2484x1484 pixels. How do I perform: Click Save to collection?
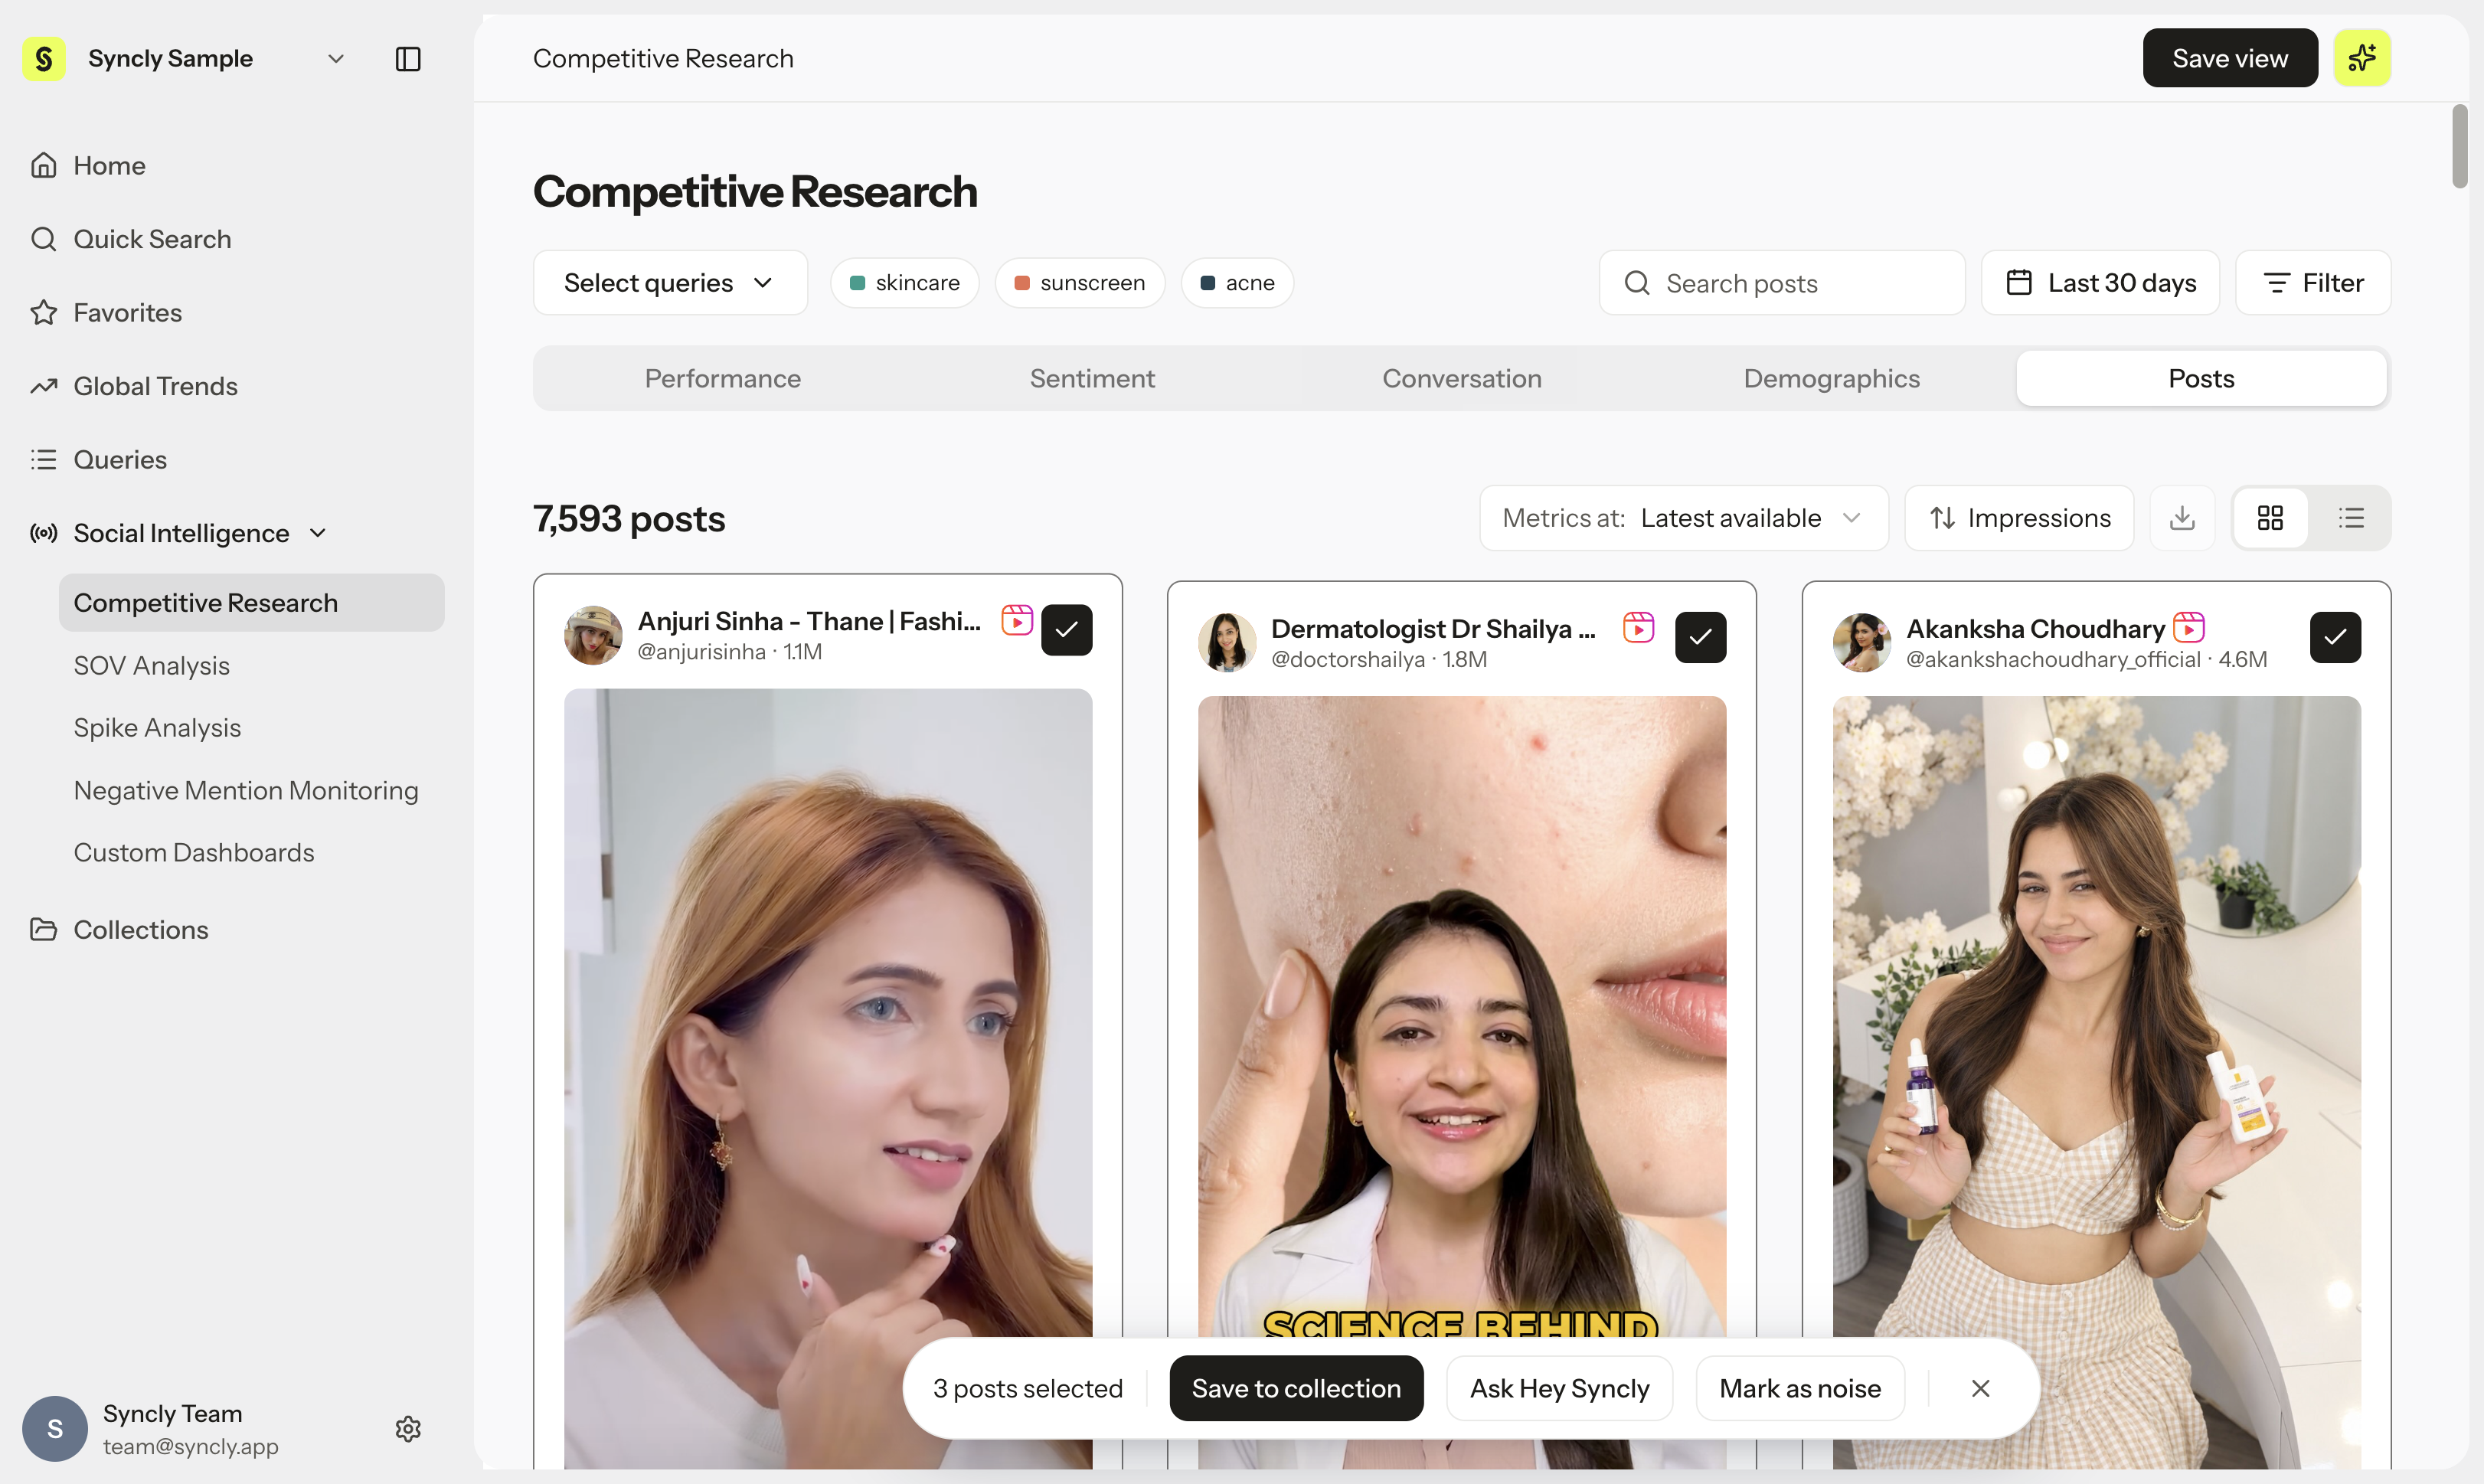1296,1388
